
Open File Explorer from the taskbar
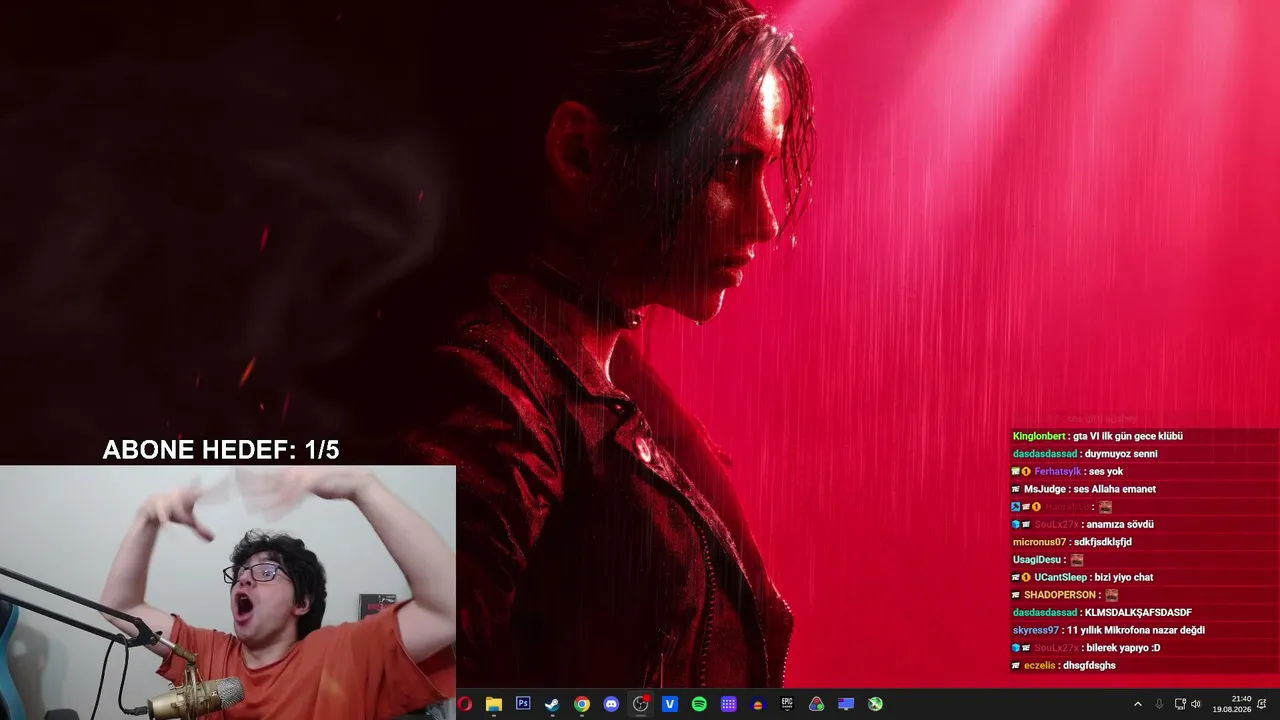(493, 704)
